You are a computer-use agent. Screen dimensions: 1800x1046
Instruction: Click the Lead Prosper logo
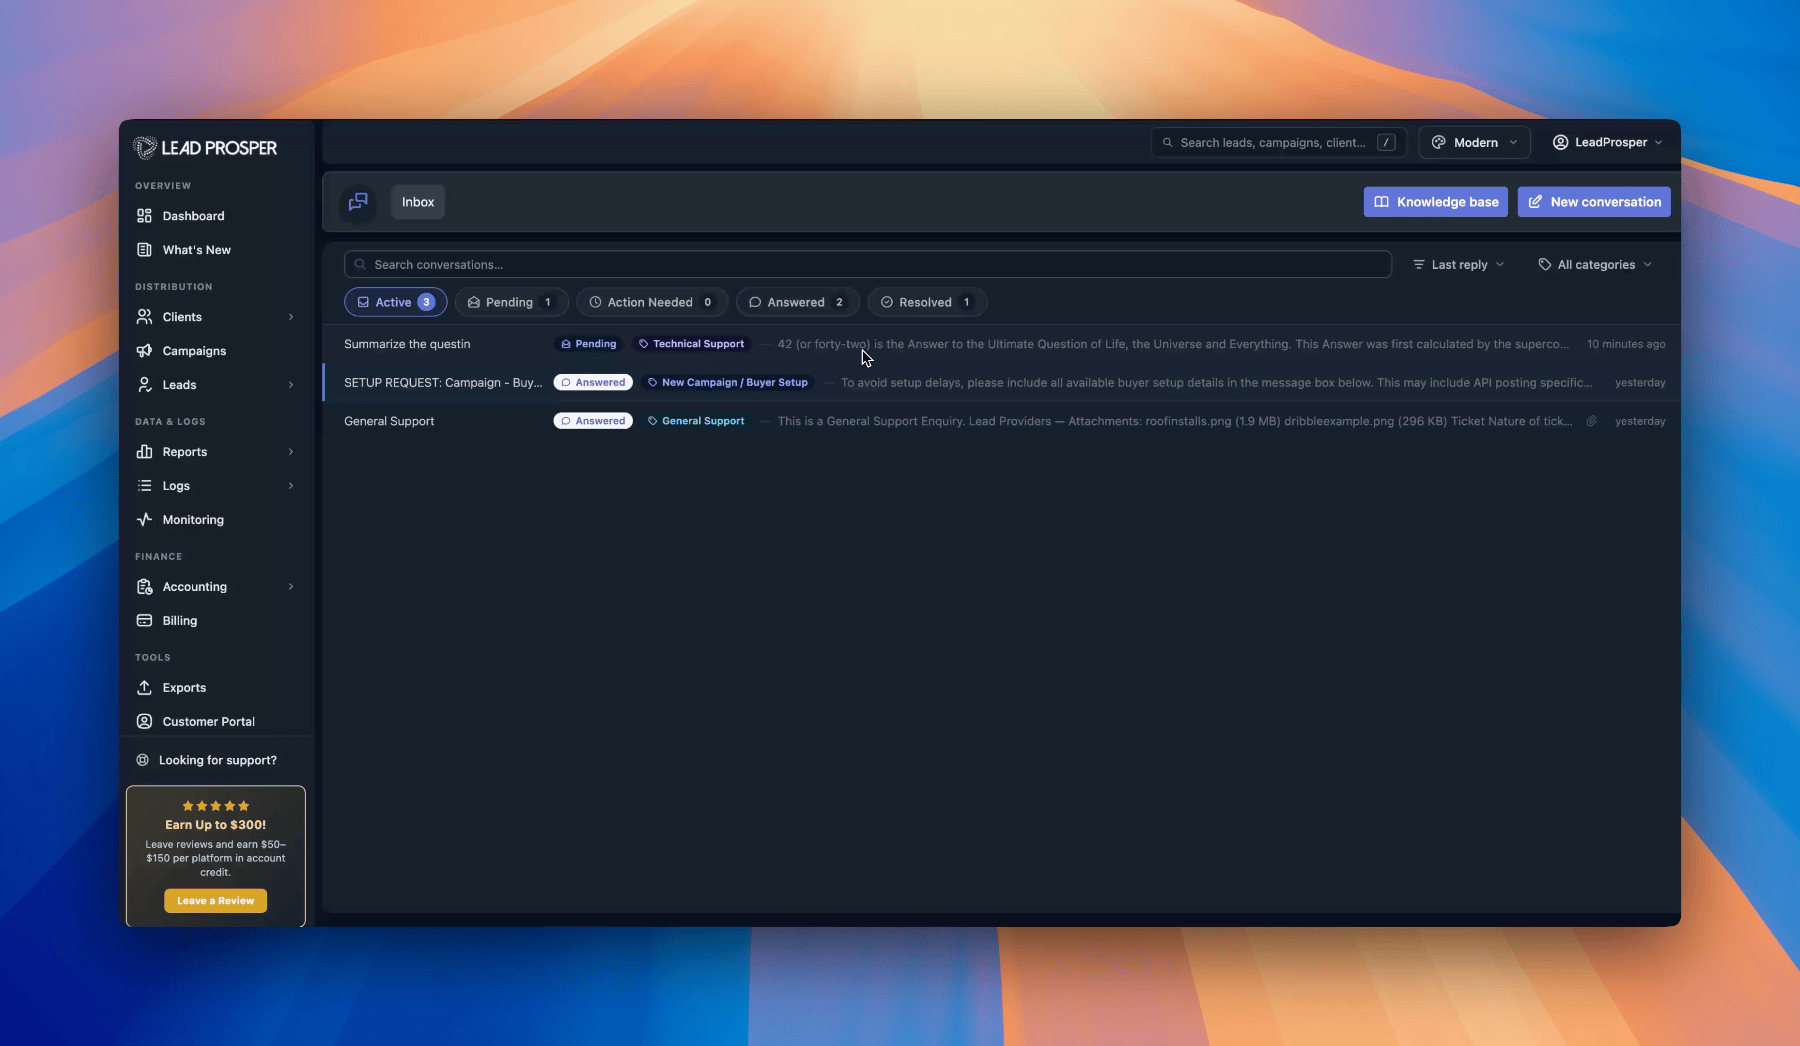[x=205, y=148]
